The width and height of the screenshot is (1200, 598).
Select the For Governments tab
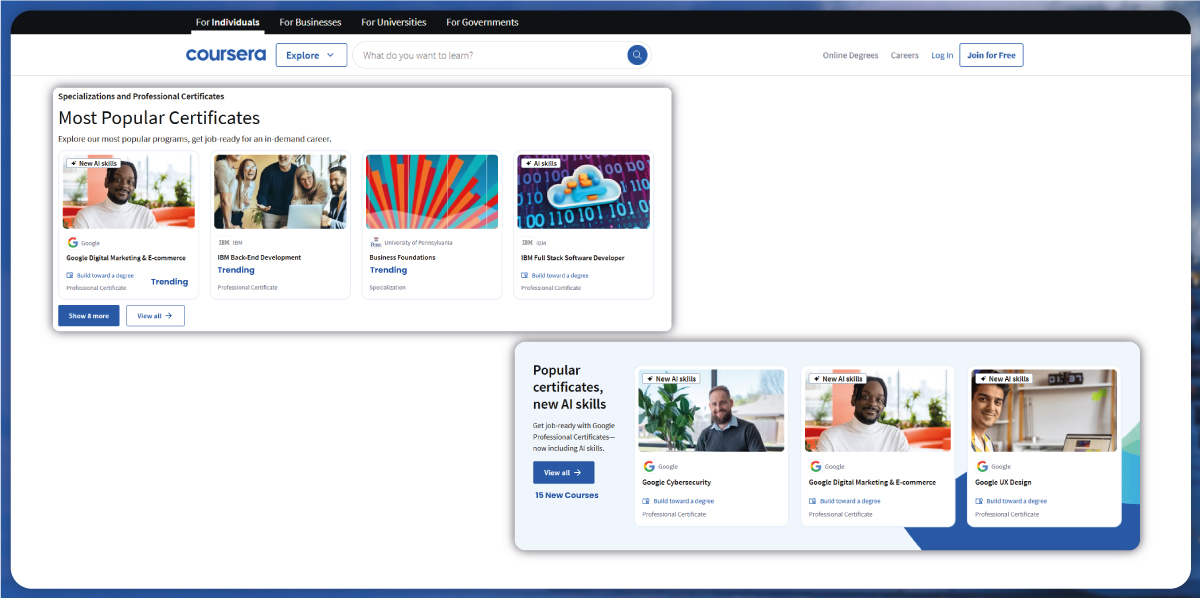[482, 22]
